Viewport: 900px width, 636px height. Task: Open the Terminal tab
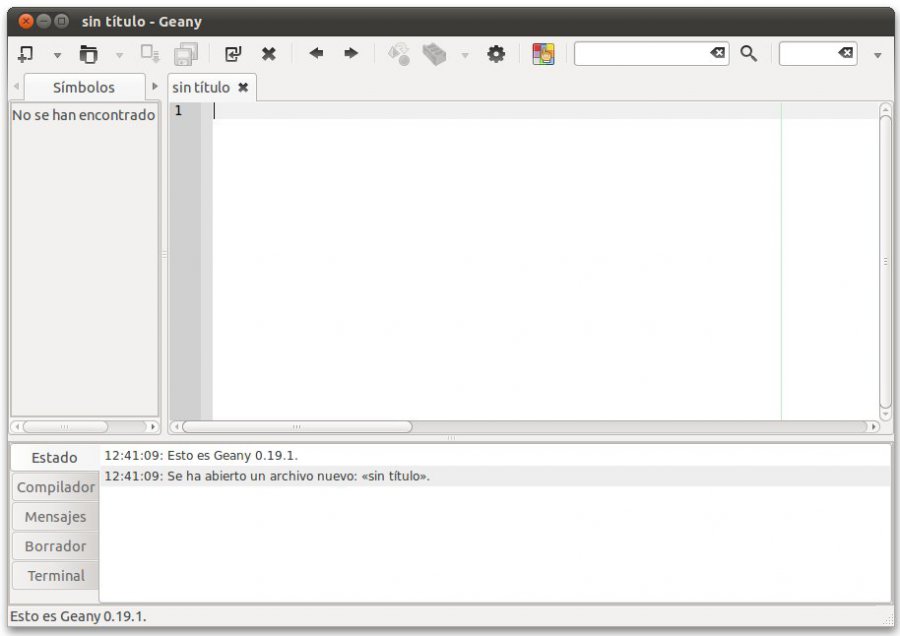56,576
